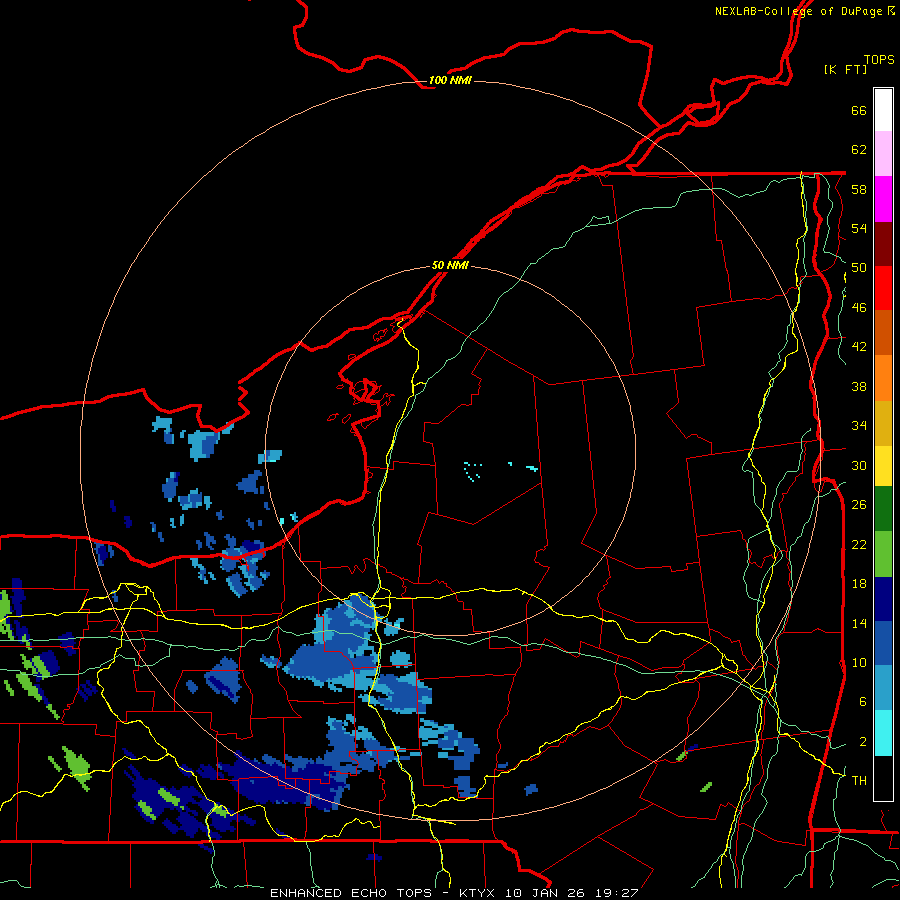
Task: Click the Enhanced Echo Tops KTYX caption
Action: [x=454, y=893]
